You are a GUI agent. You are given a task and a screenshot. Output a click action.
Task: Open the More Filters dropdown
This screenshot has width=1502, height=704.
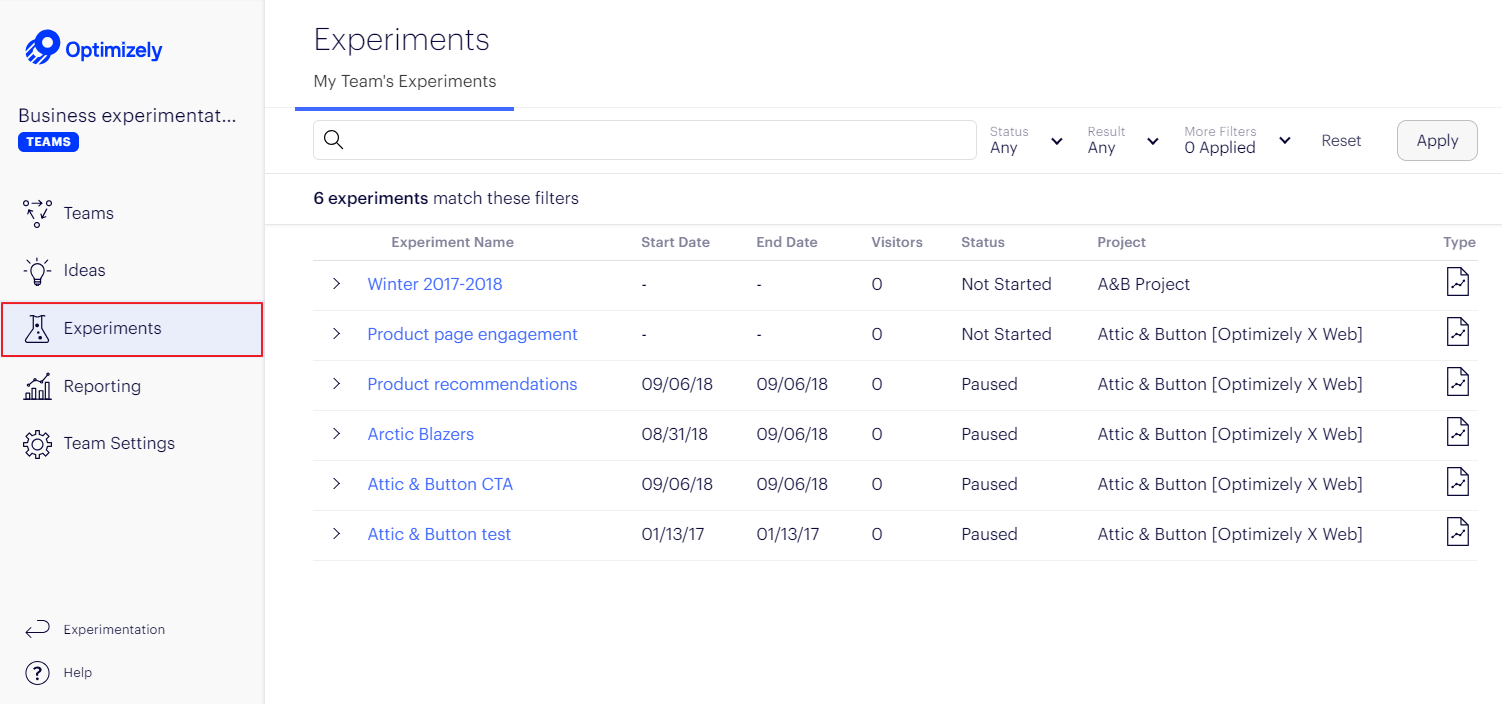point(1237,141)
